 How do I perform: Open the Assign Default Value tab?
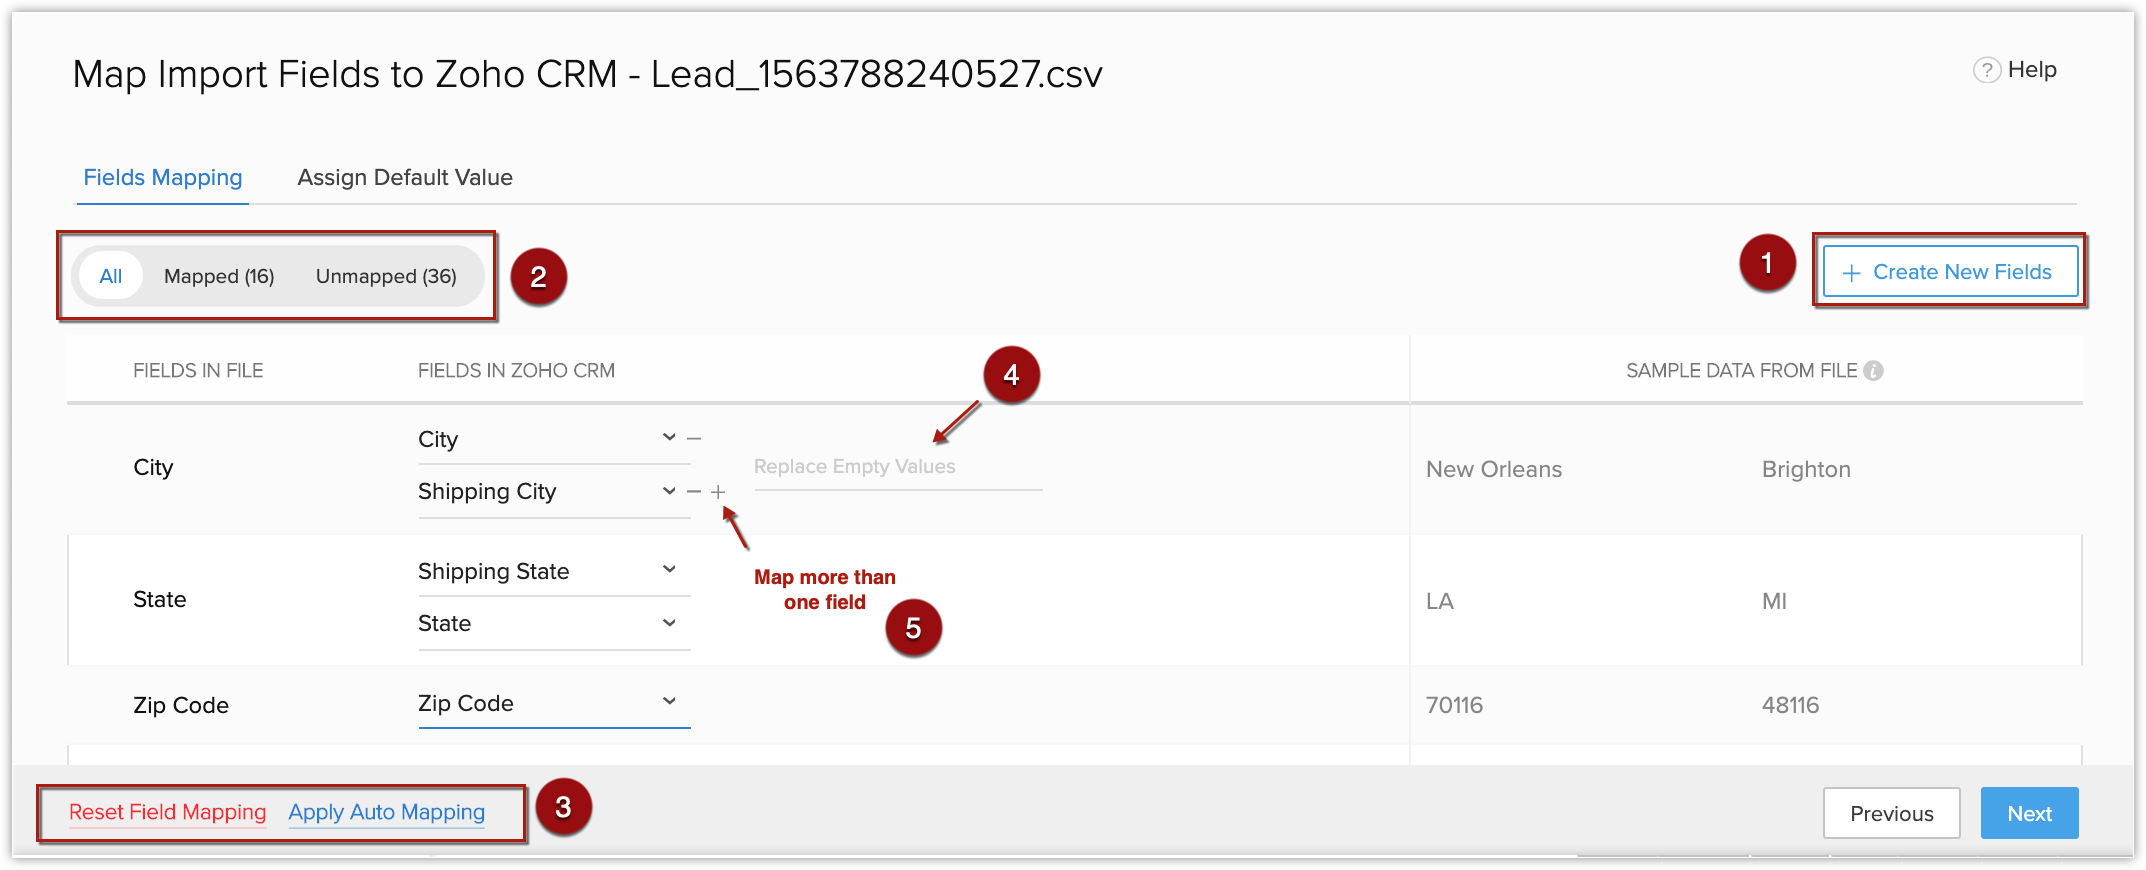coord(405,177)
